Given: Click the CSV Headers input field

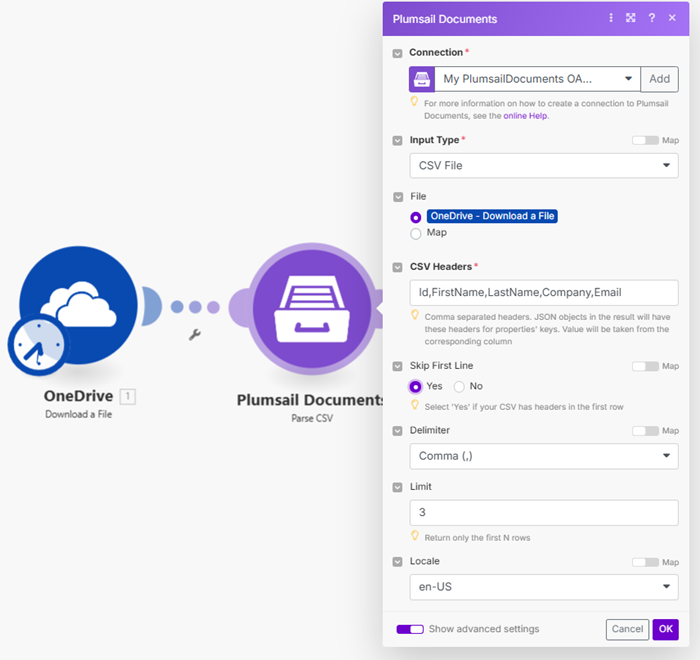Looking at the screenshot, I should (544, 292).
